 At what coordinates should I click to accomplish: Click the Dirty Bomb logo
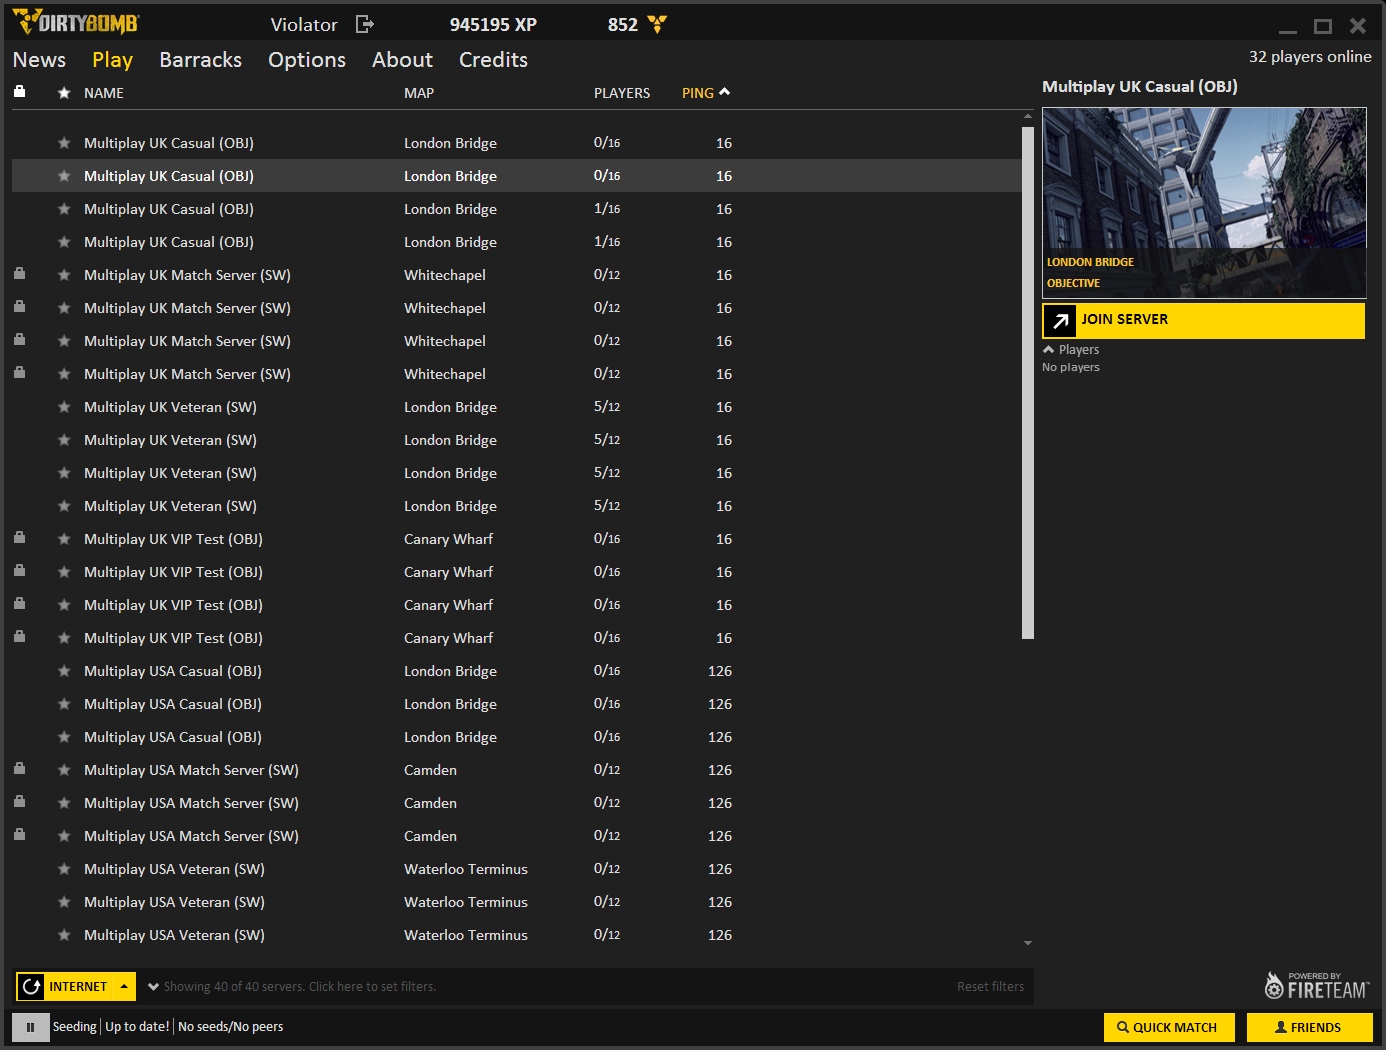click(76, 22)
